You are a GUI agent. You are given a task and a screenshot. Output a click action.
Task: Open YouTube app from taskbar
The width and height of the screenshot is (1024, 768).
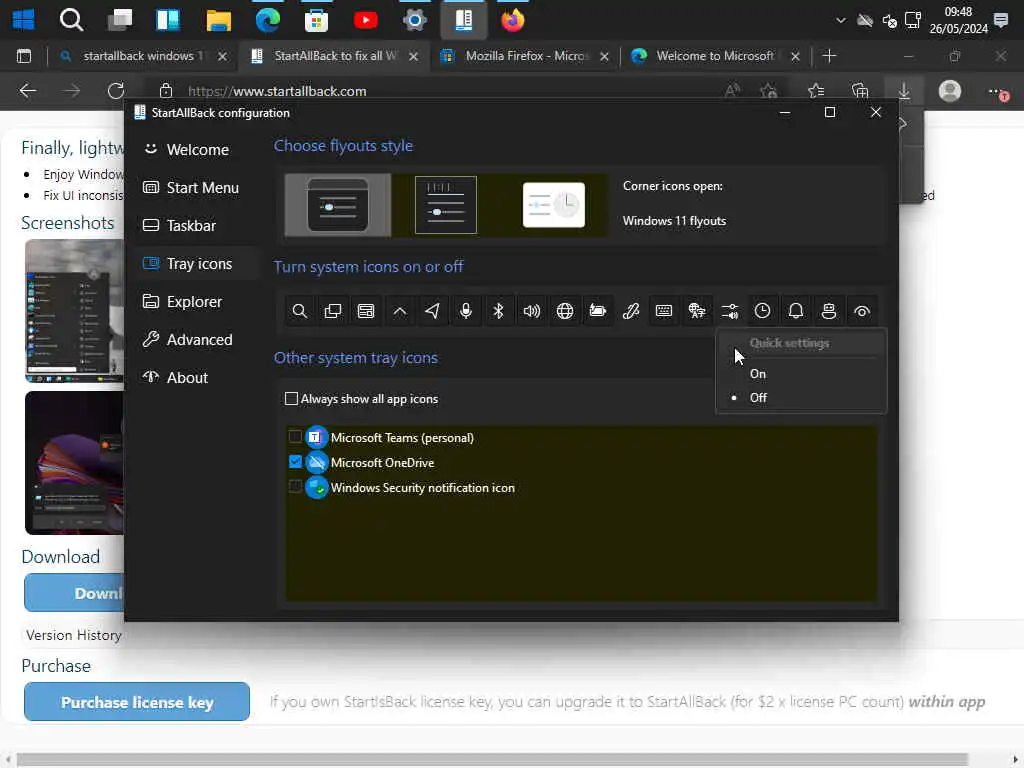[x=366, y=20]
